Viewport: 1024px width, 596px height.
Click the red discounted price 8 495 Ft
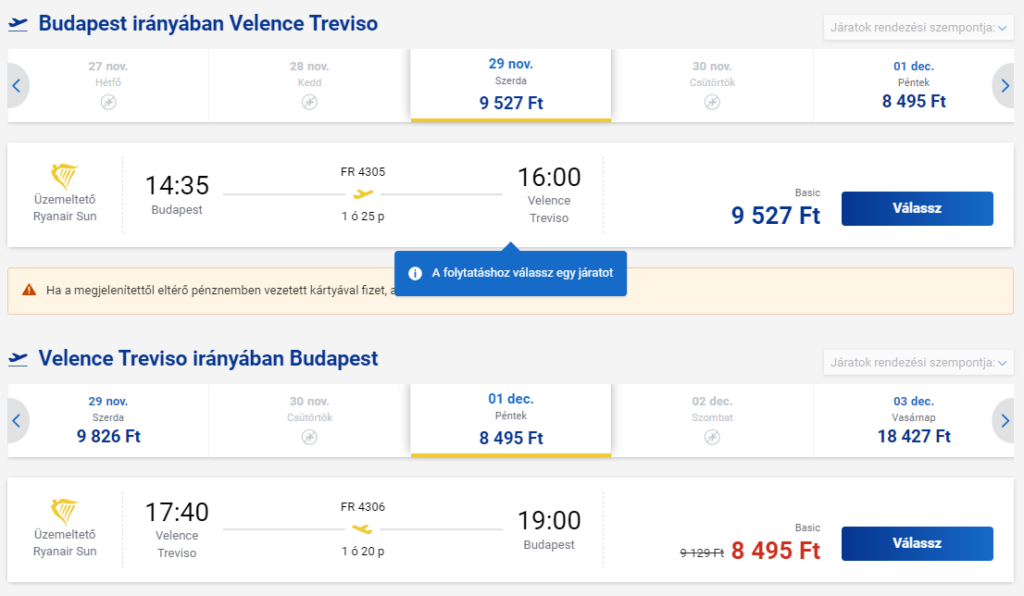click(776, 550)
